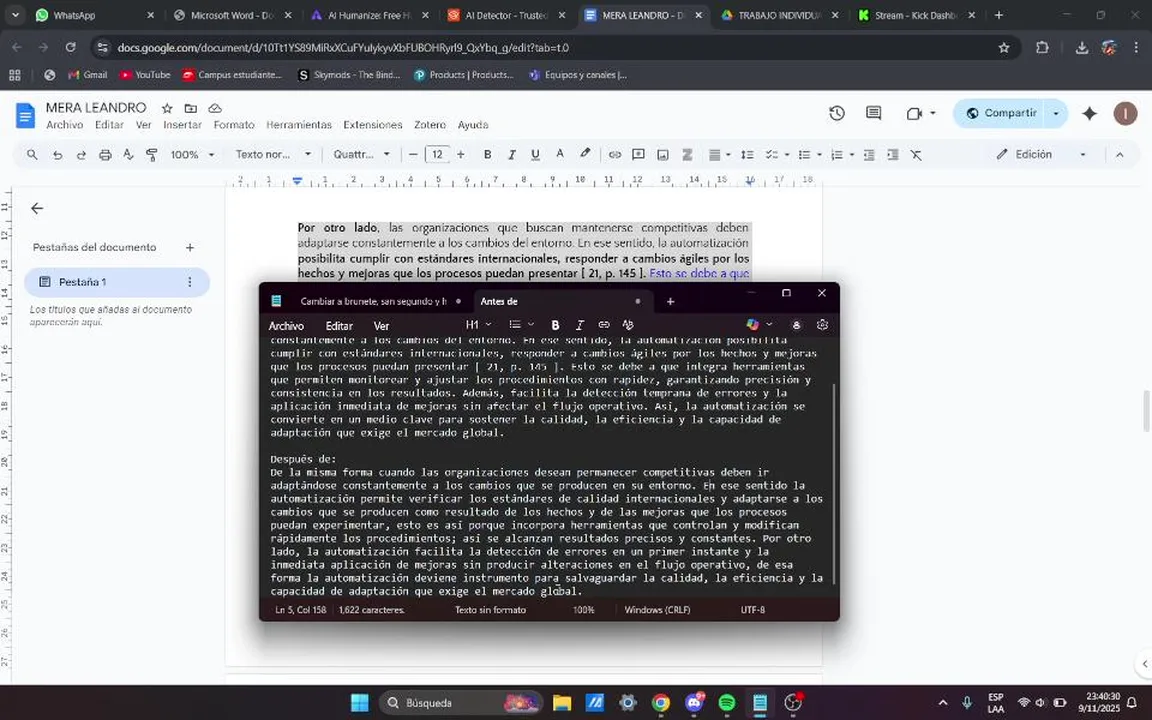1152x720 pixels.
Task: Open Editar menu in Notepad window
Action: tap(339, 325)
